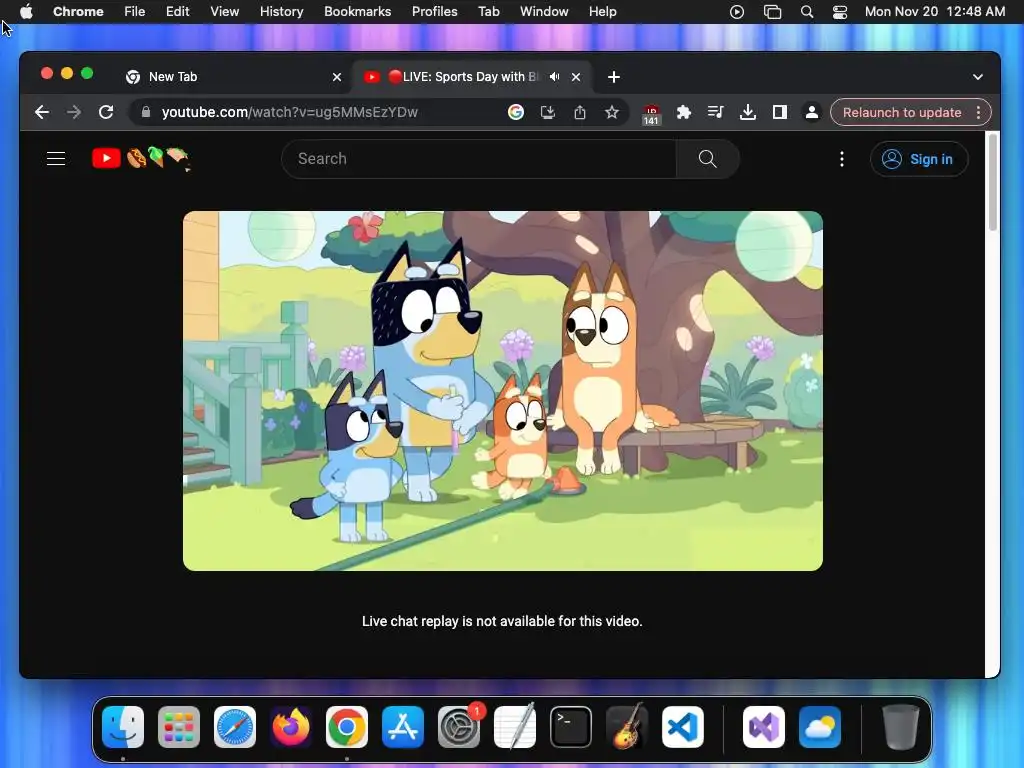Open Control Center in menu bar
The image size is (1024, 768).
coord(840,11)
